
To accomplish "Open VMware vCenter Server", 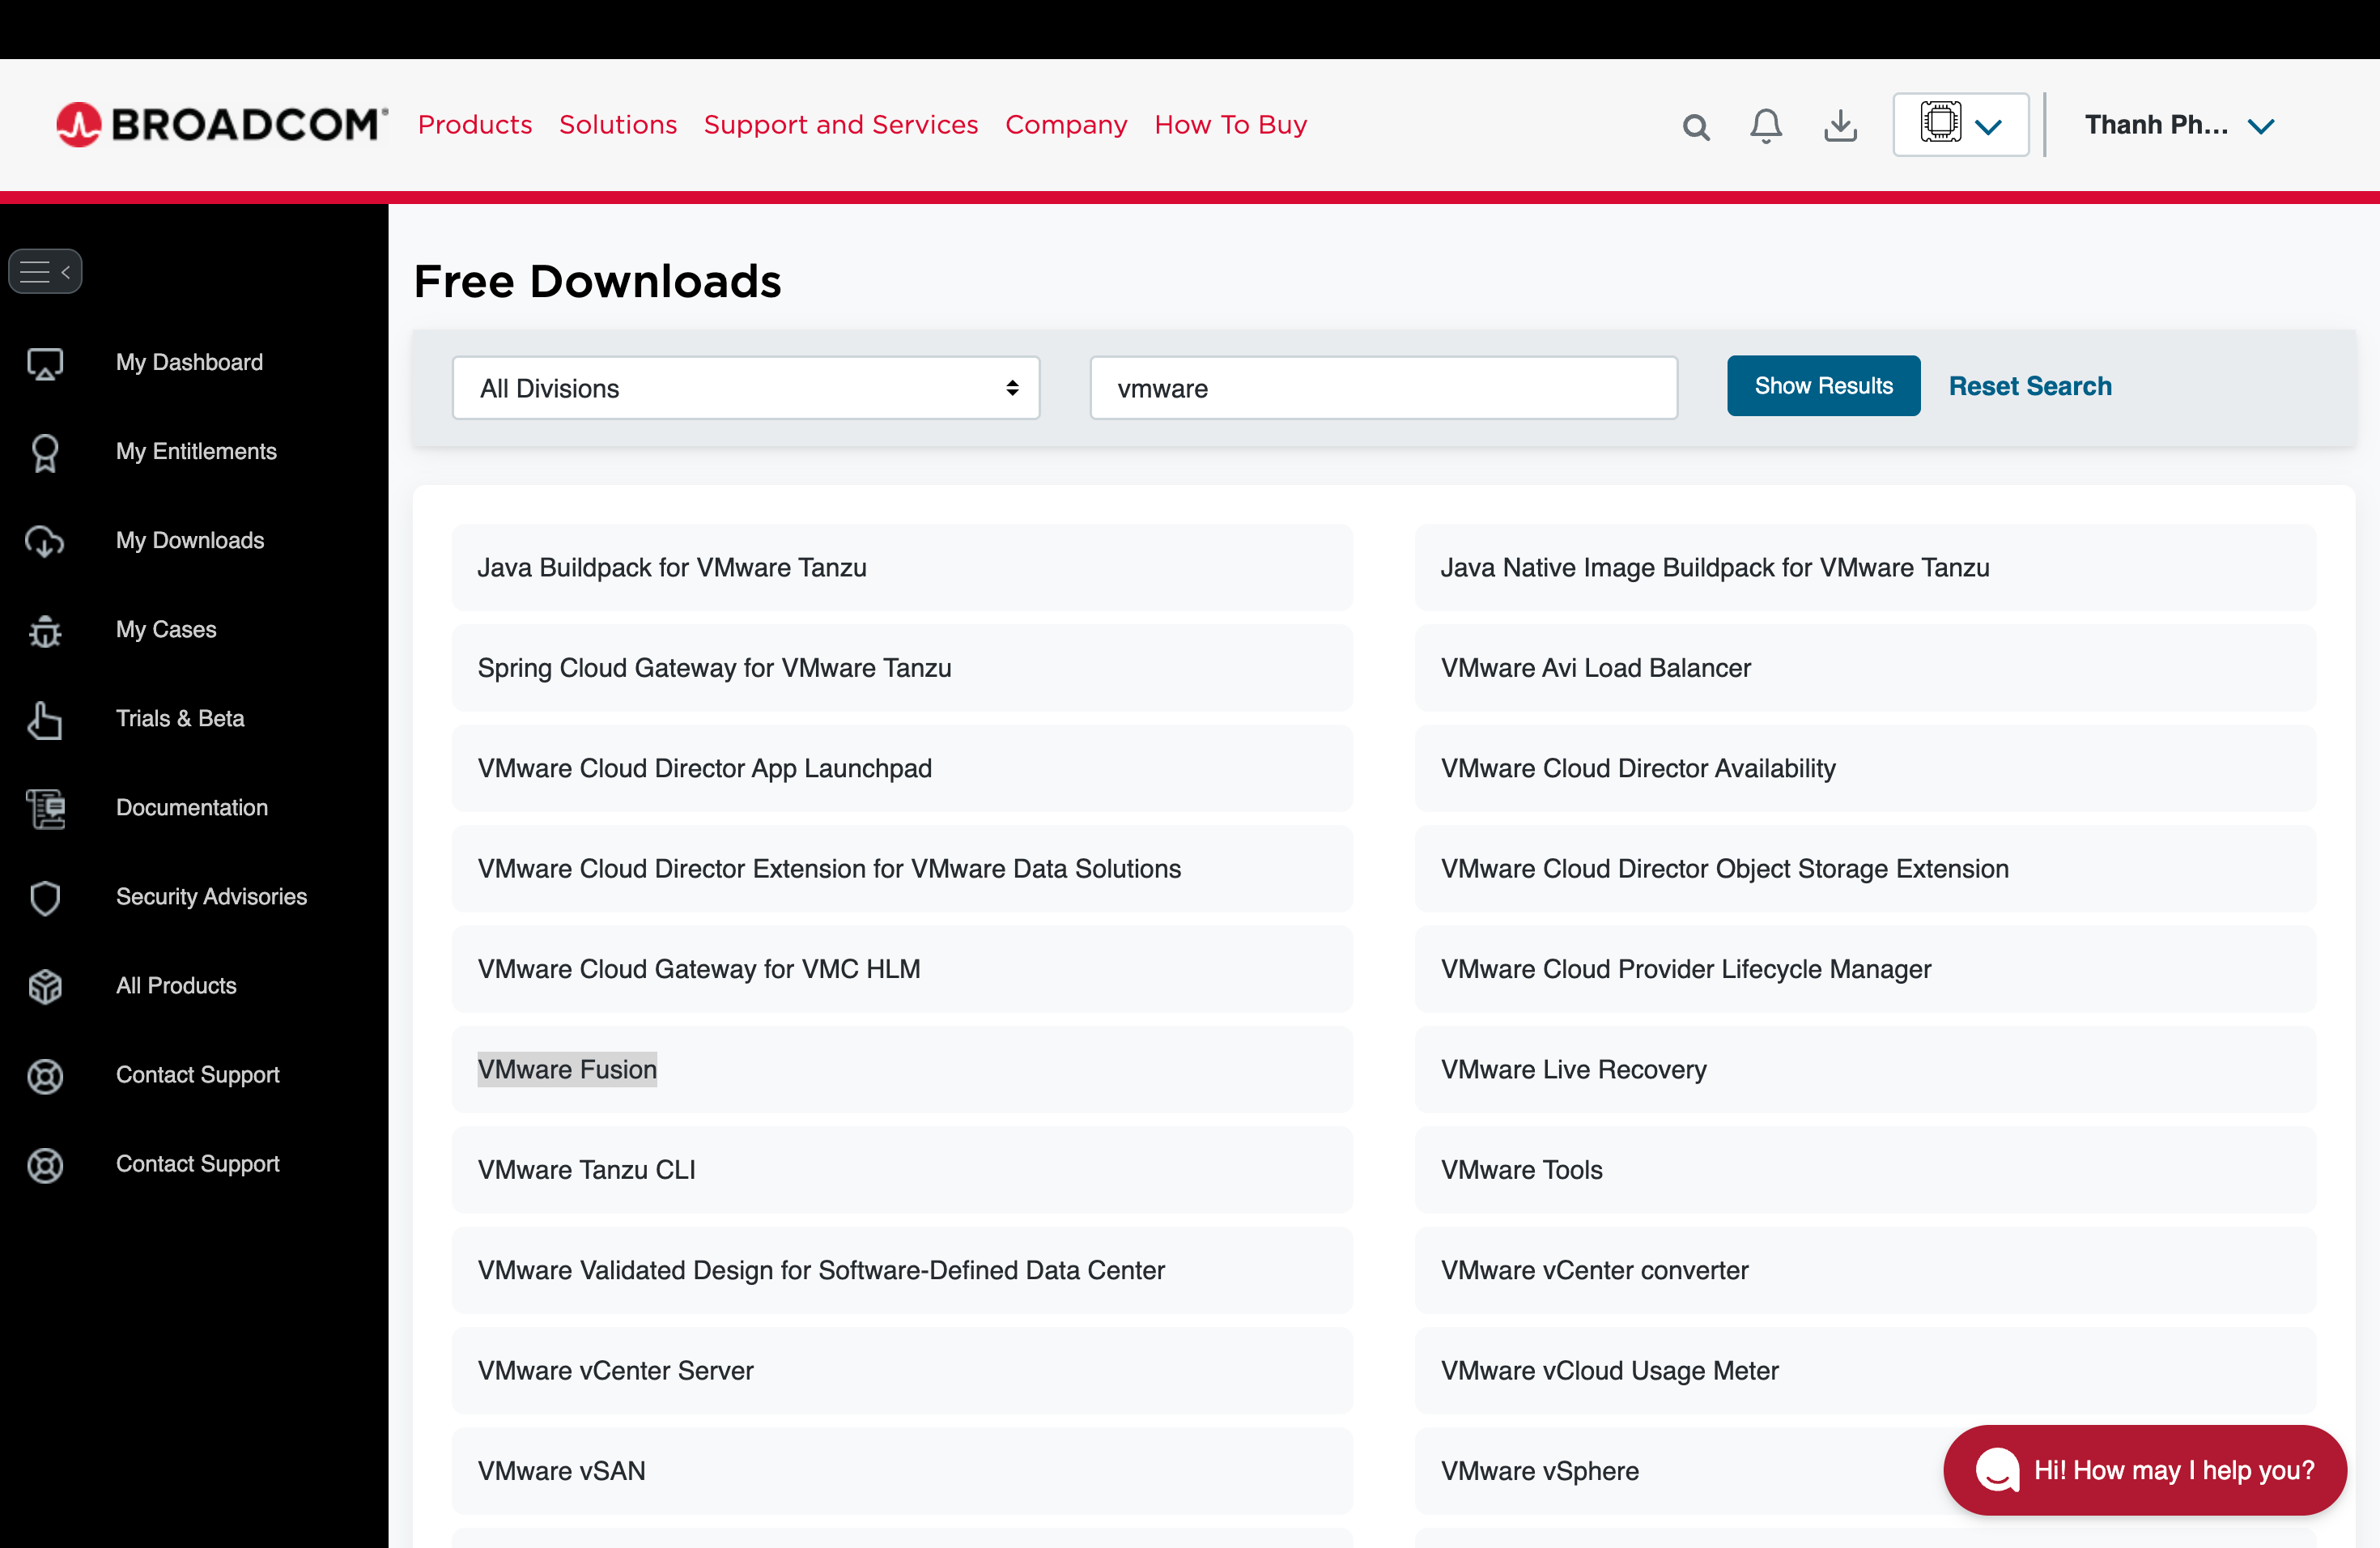I will [x=902, y=1370].
